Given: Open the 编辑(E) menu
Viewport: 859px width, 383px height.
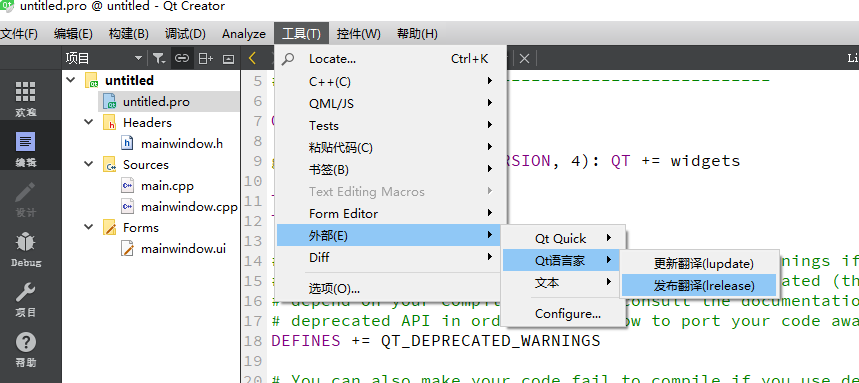Looking at the screenshot, I should click(73, 33).
